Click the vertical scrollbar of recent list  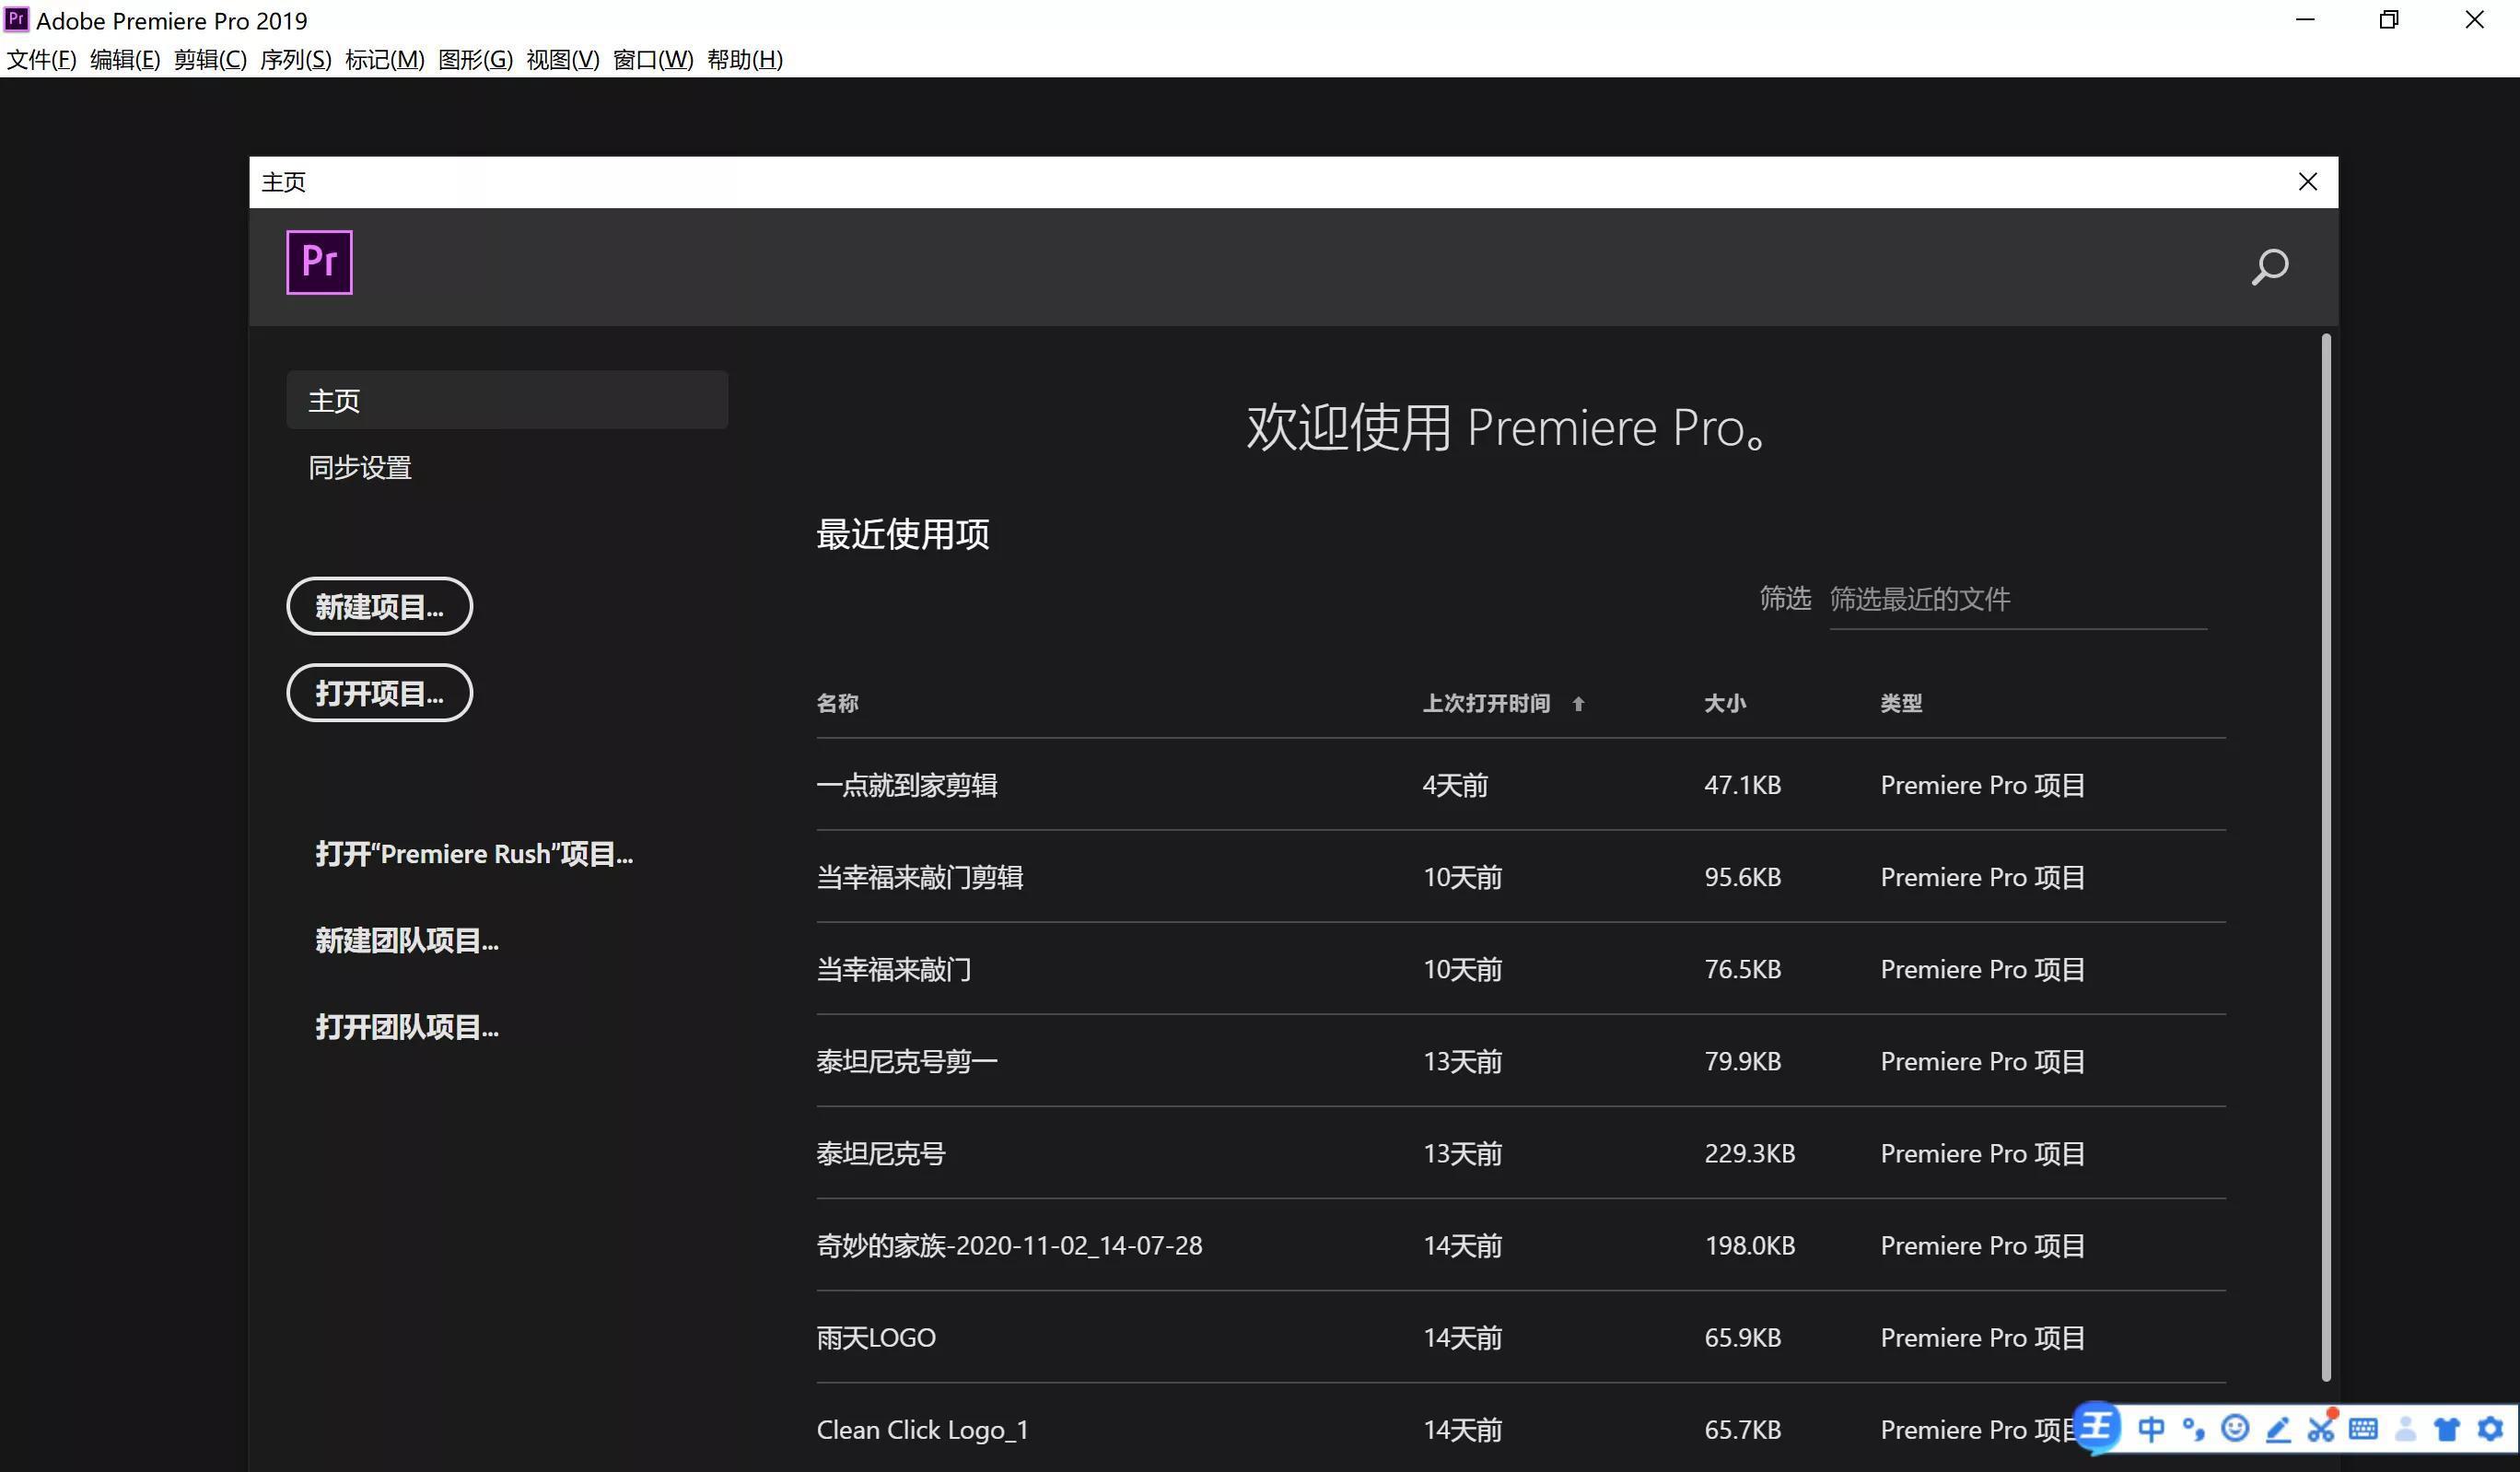pos(2326,858)
